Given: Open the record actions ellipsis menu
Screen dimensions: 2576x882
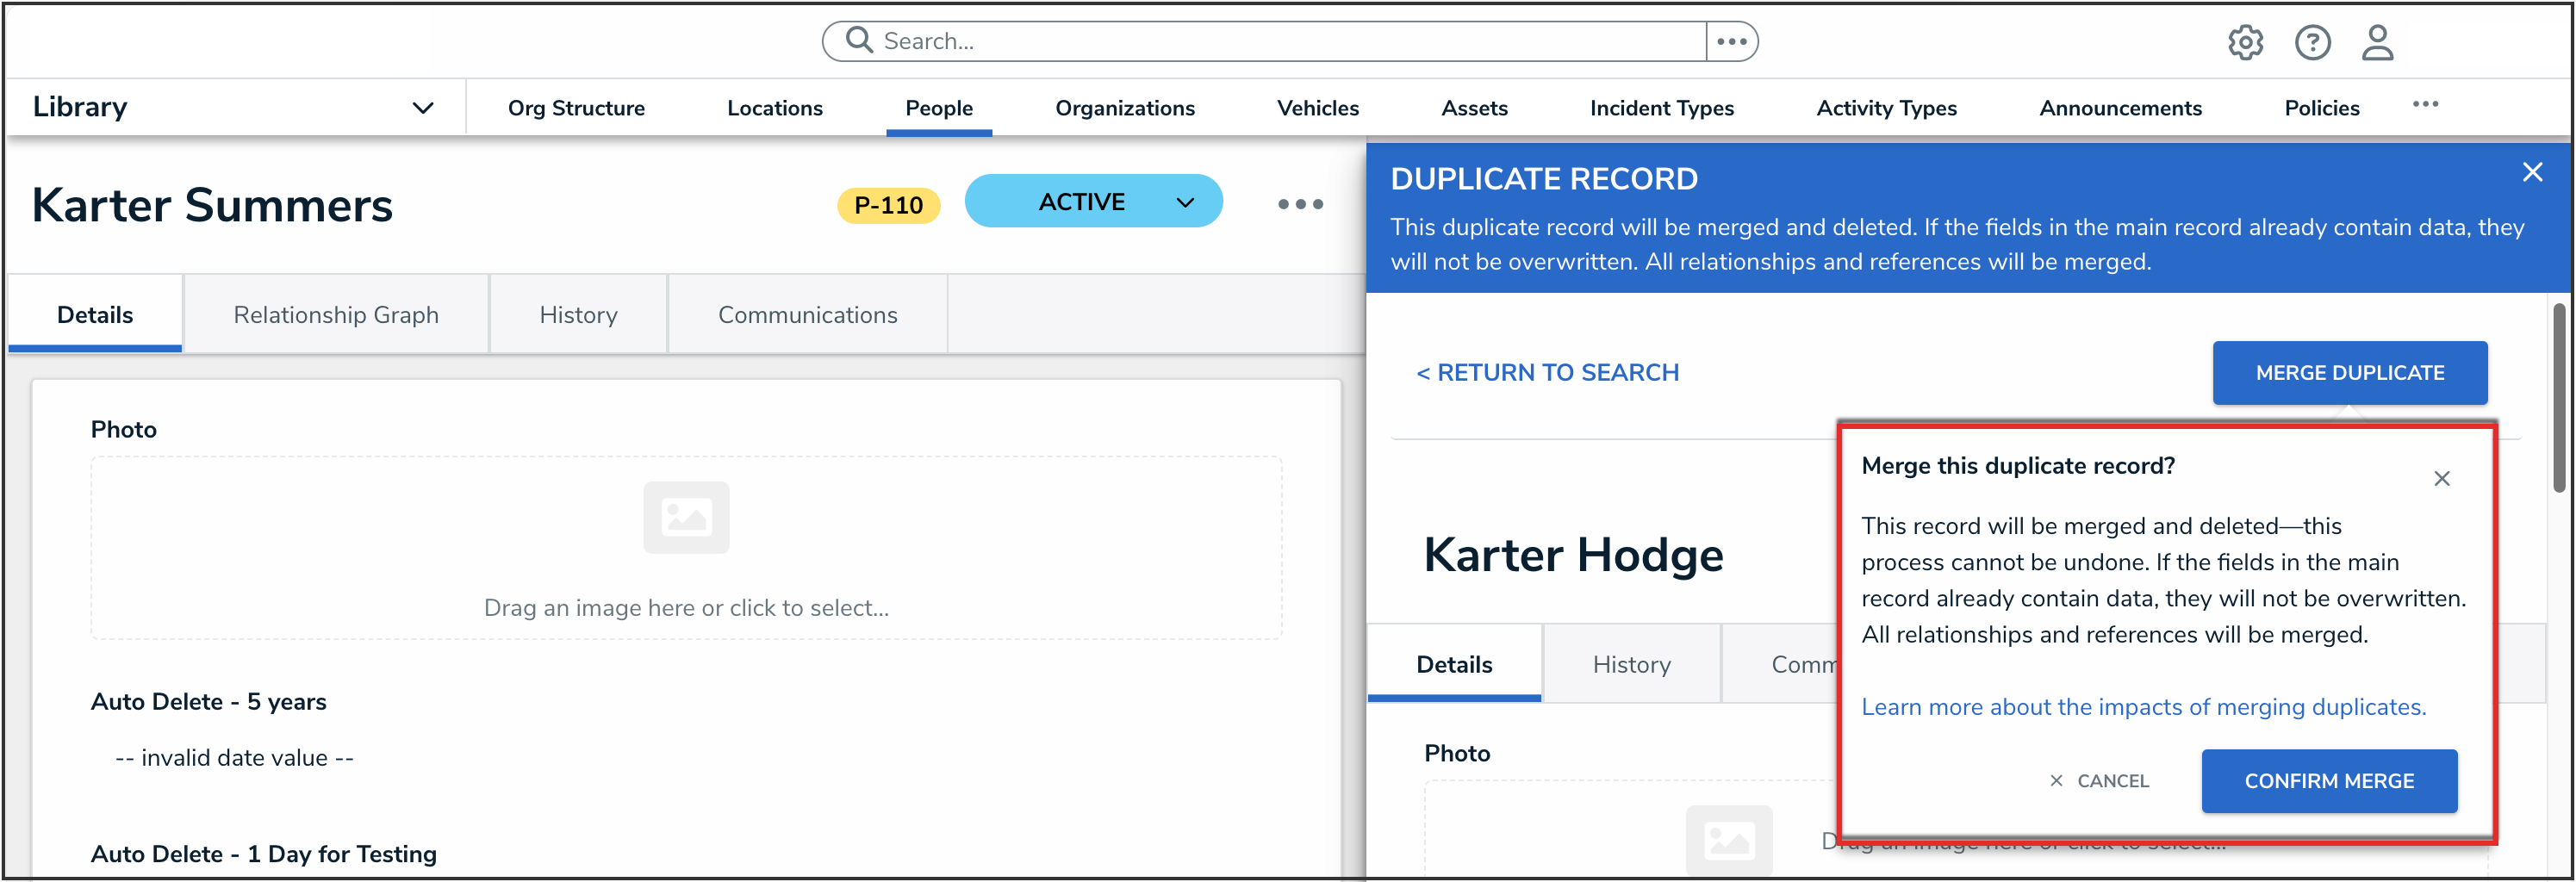Looking at the screenshot, I should pos(1299,204).
